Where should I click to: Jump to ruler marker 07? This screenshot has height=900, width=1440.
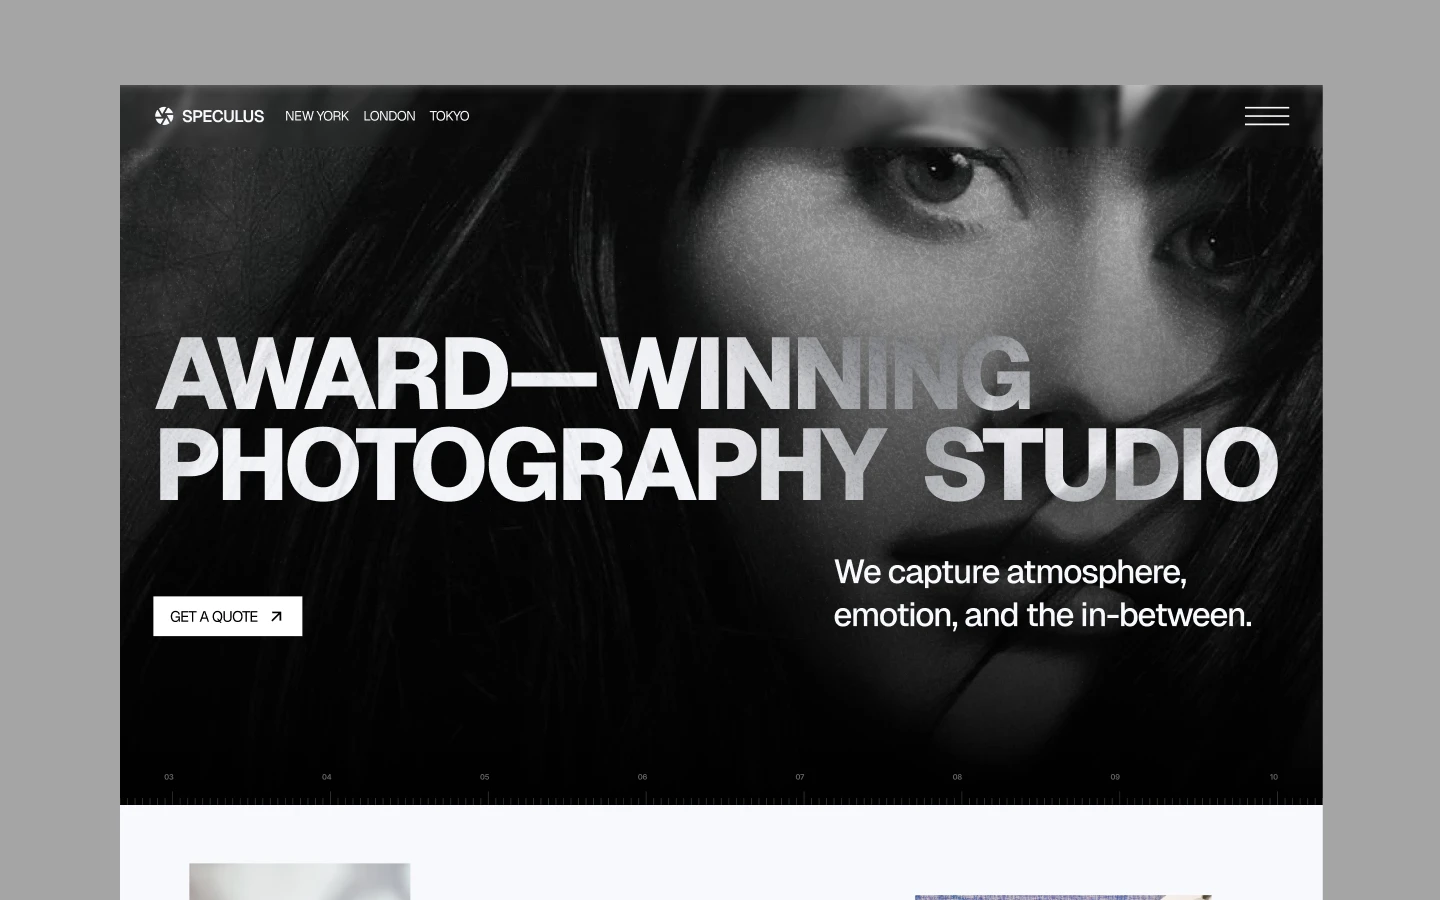[x=800, y=777]
